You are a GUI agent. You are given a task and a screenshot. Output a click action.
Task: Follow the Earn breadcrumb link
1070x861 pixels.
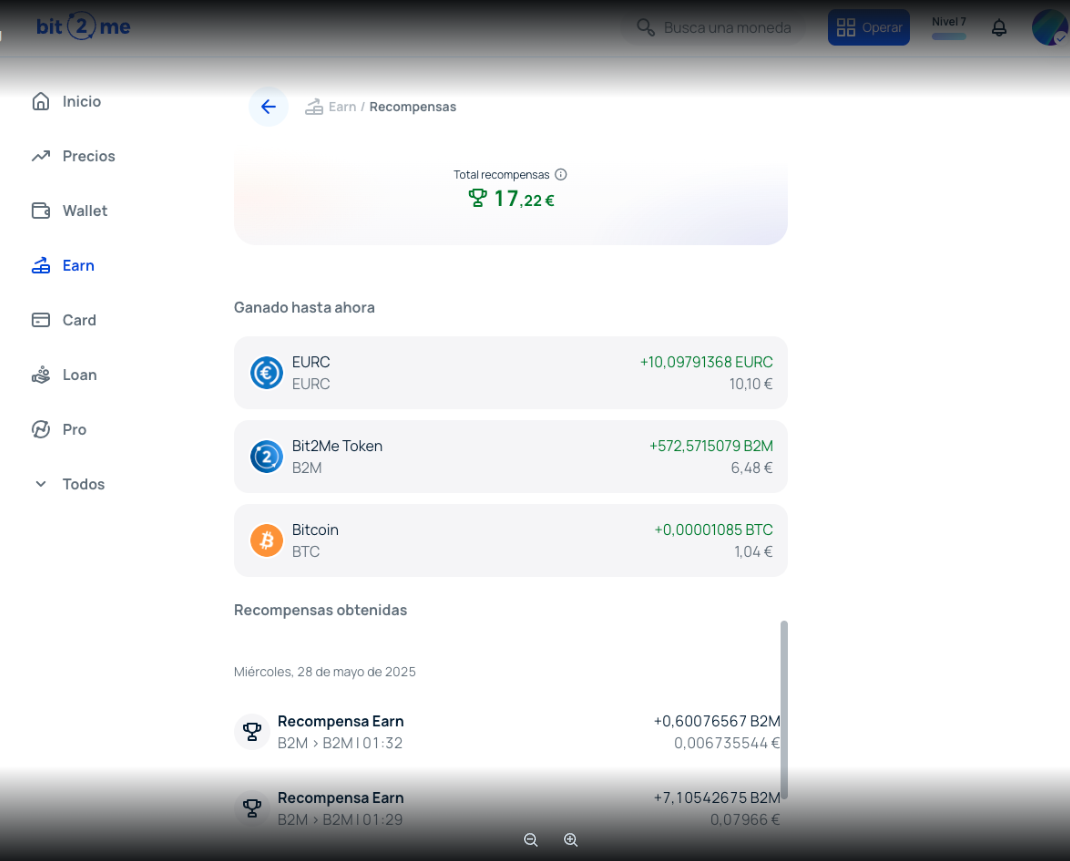click(343, 106)
